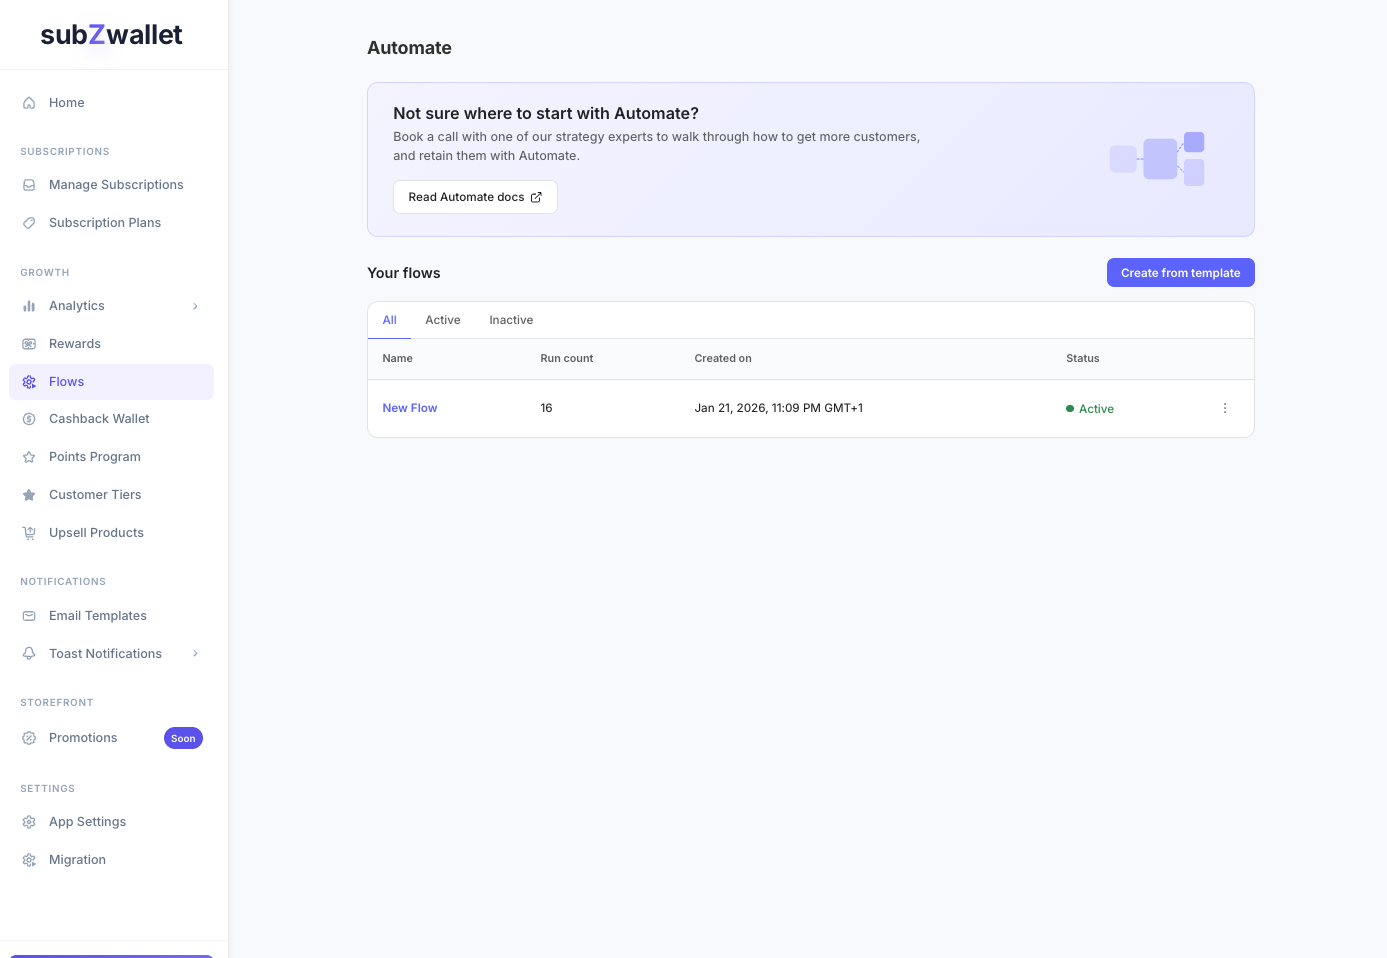
Task: Open Subscription Plans menu item
Action: click(x=111, y=223)
